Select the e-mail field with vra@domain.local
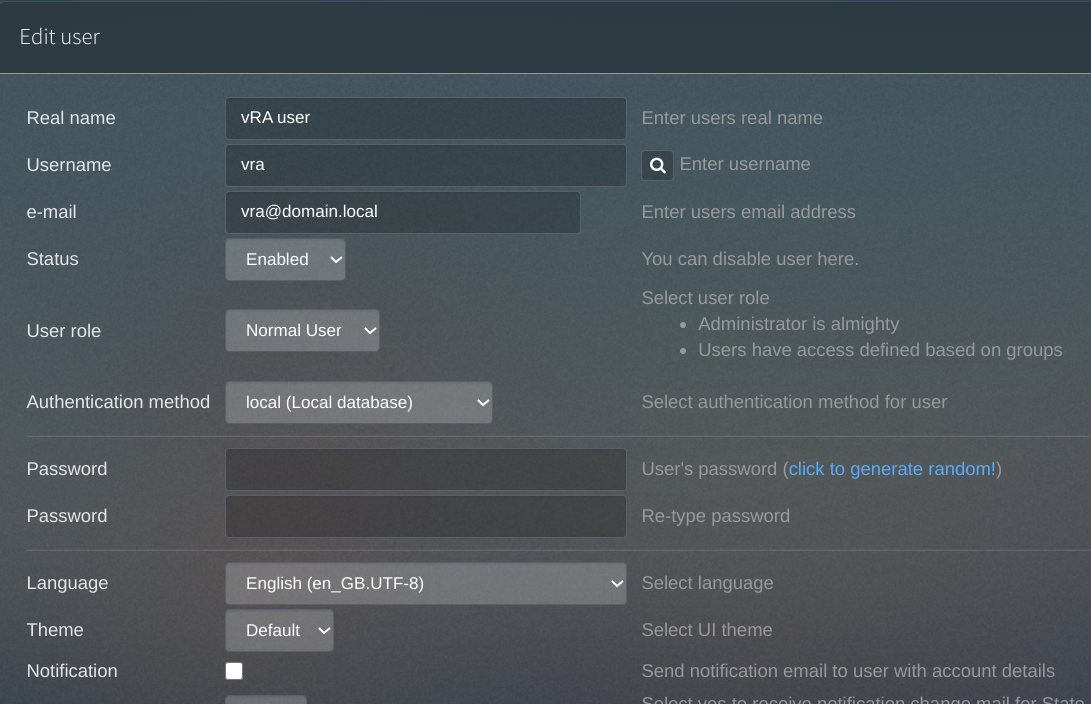 (x=403, y=212)
